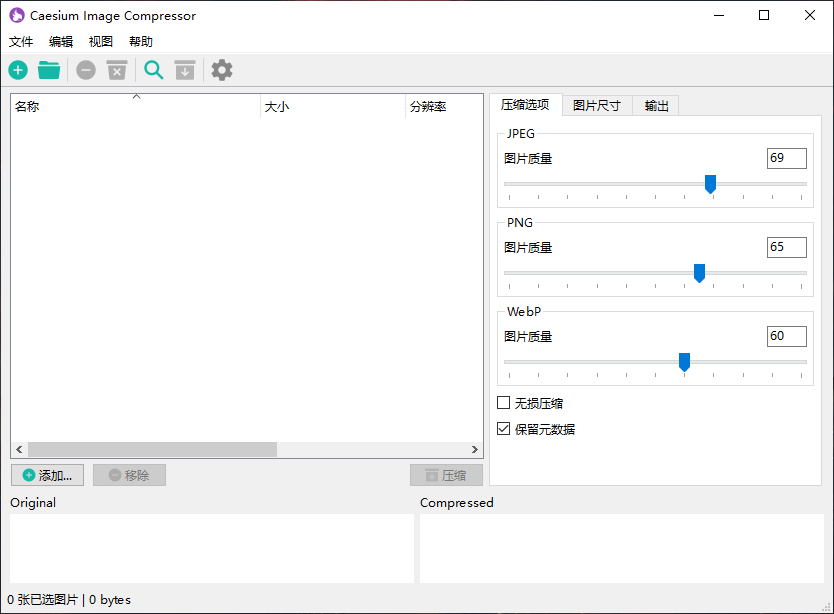
Task: Click the Caesium app logo in title bar
Action: click(x=17, y=15)
